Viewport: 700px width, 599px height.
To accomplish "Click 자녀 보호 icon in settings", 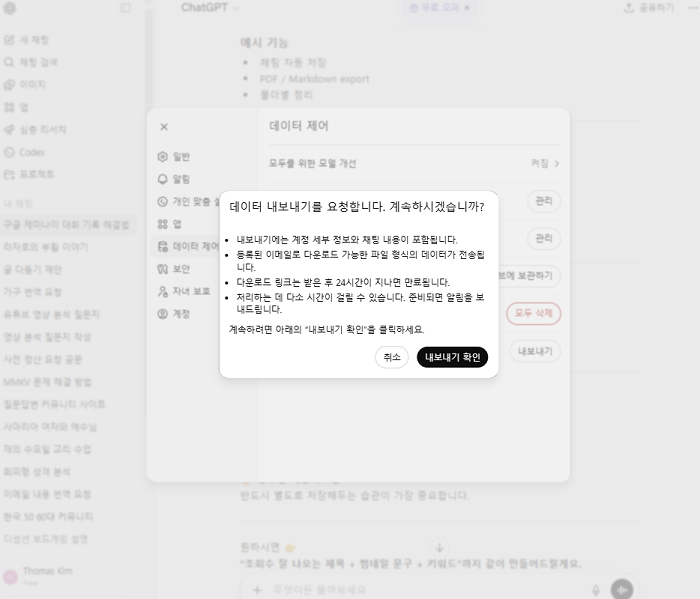I will pyautogui.click(x=162, y=291).
